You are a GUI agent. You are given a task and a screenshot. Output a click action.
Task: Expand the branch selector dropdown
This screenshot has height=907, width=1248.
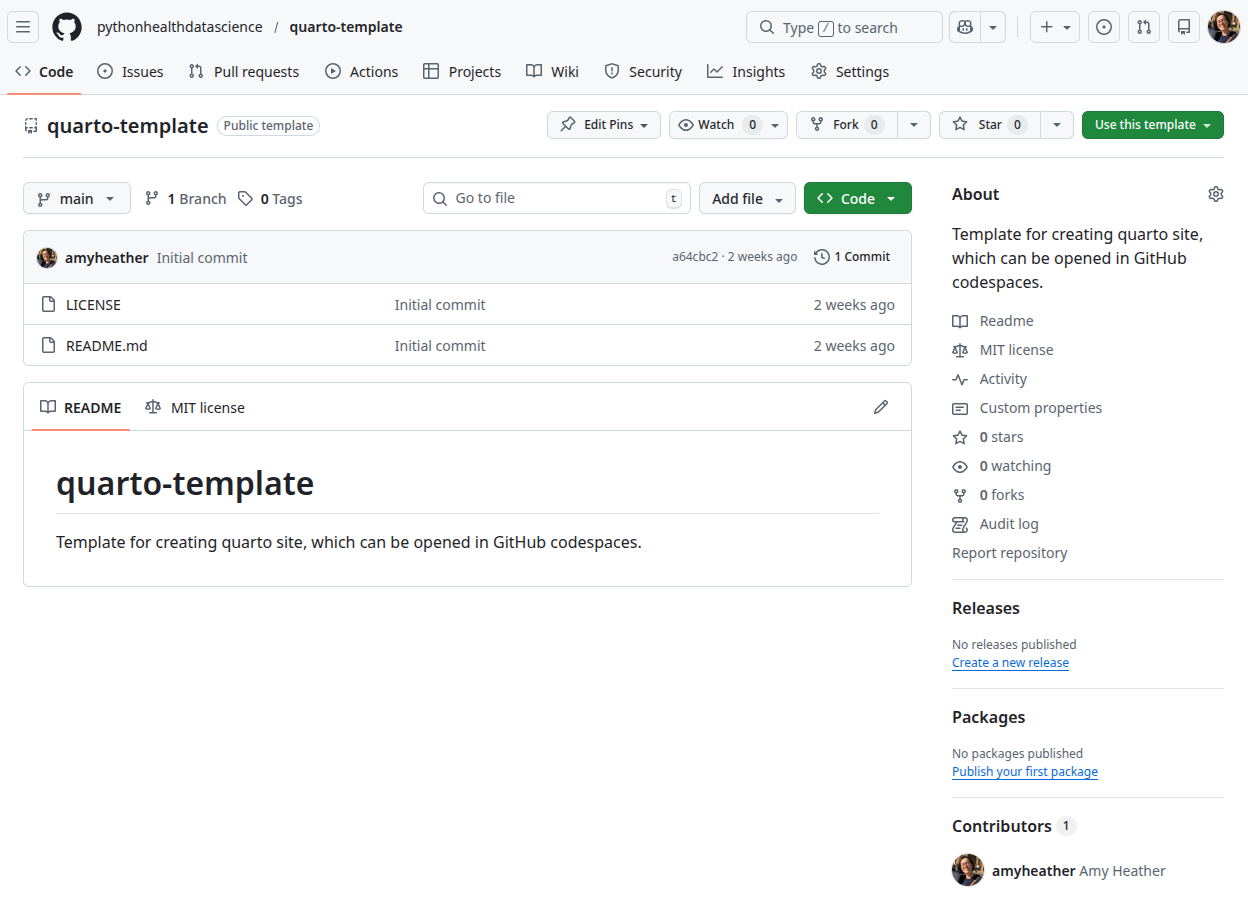click(x=76, y=198)
